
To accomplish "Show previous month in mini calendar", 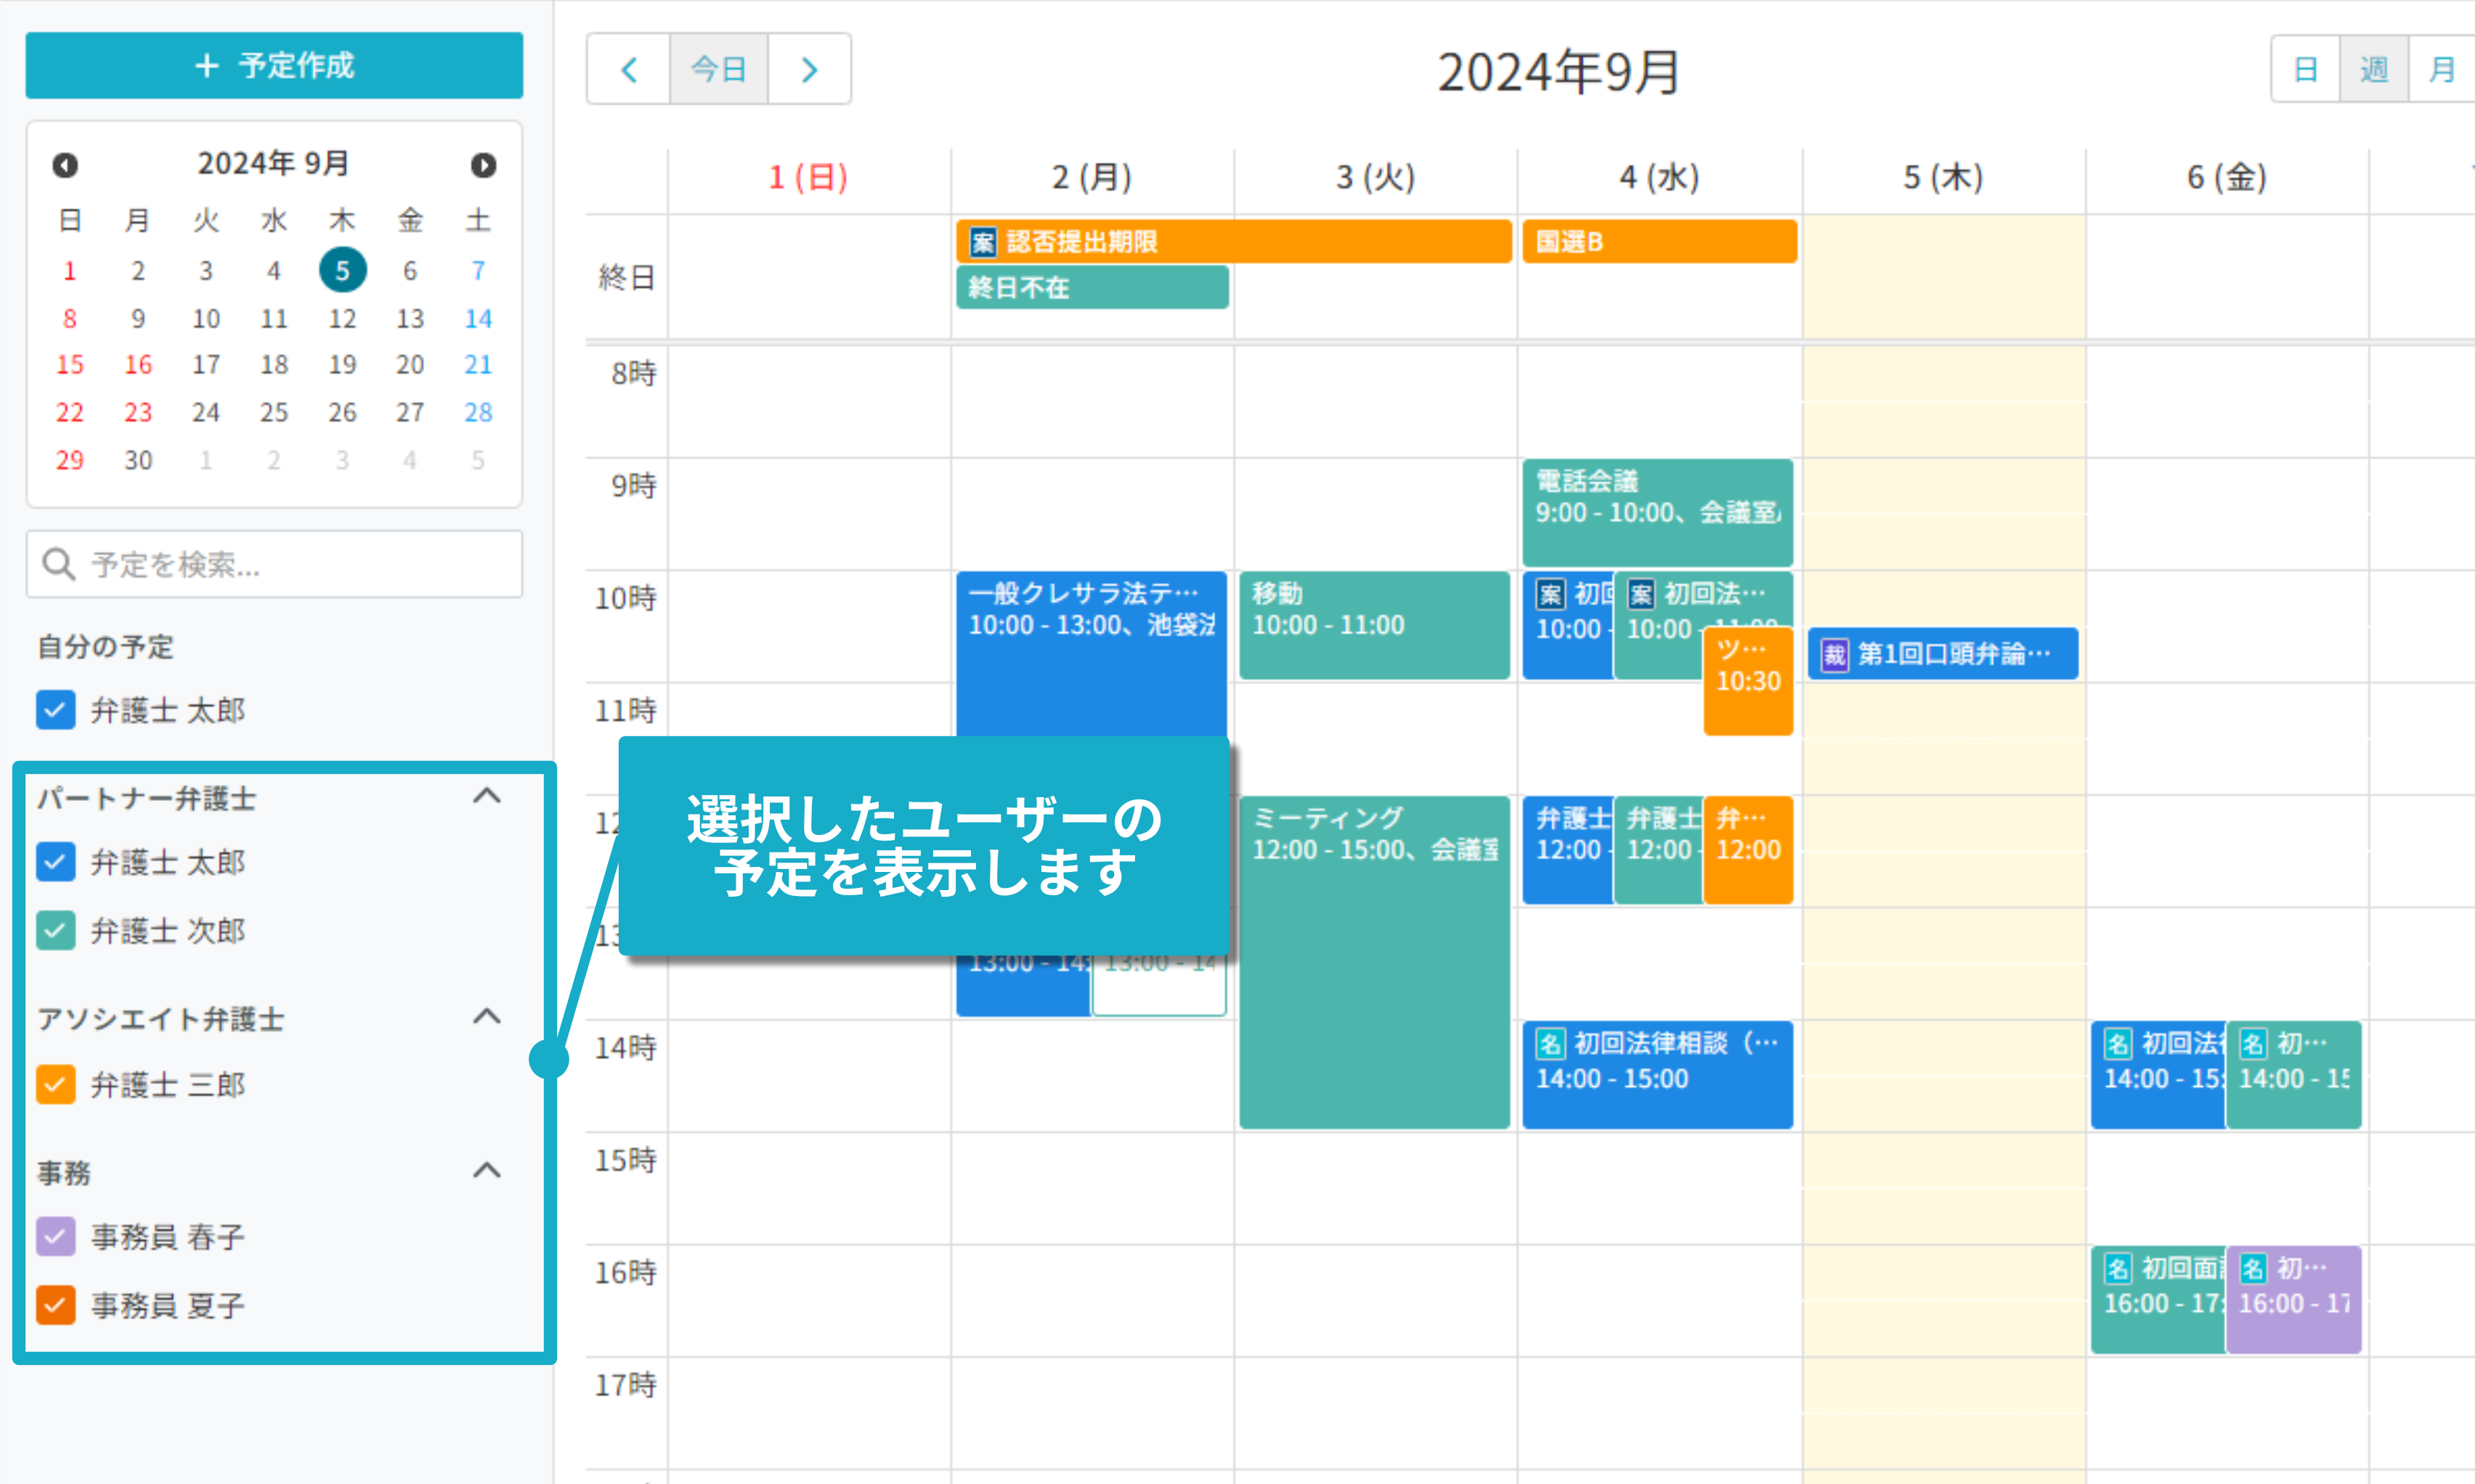I will point(65,164).
